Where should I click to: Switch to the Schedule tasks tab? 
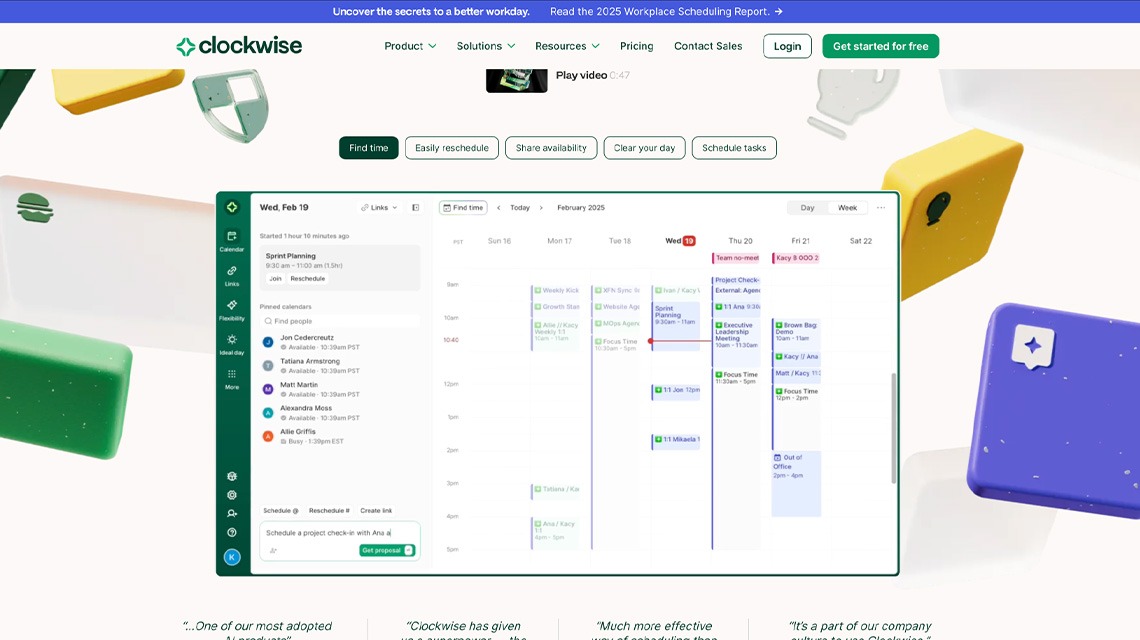pos(734,147)
